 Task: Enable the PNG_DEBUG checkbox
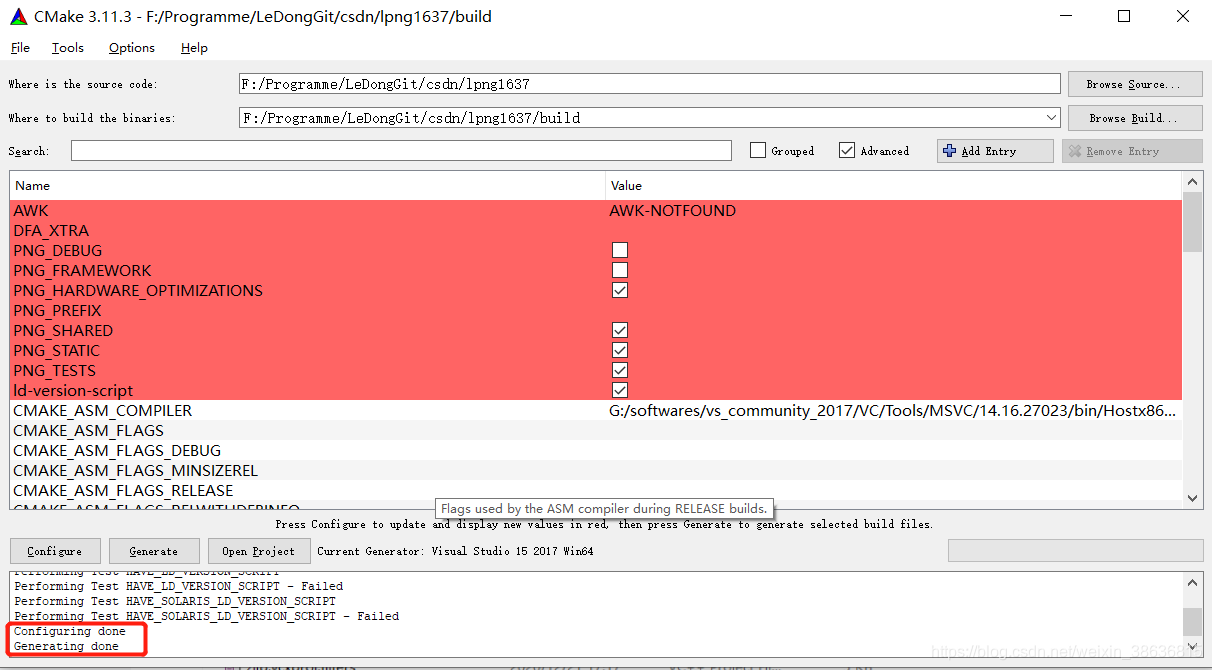click(x=620, y=250)
